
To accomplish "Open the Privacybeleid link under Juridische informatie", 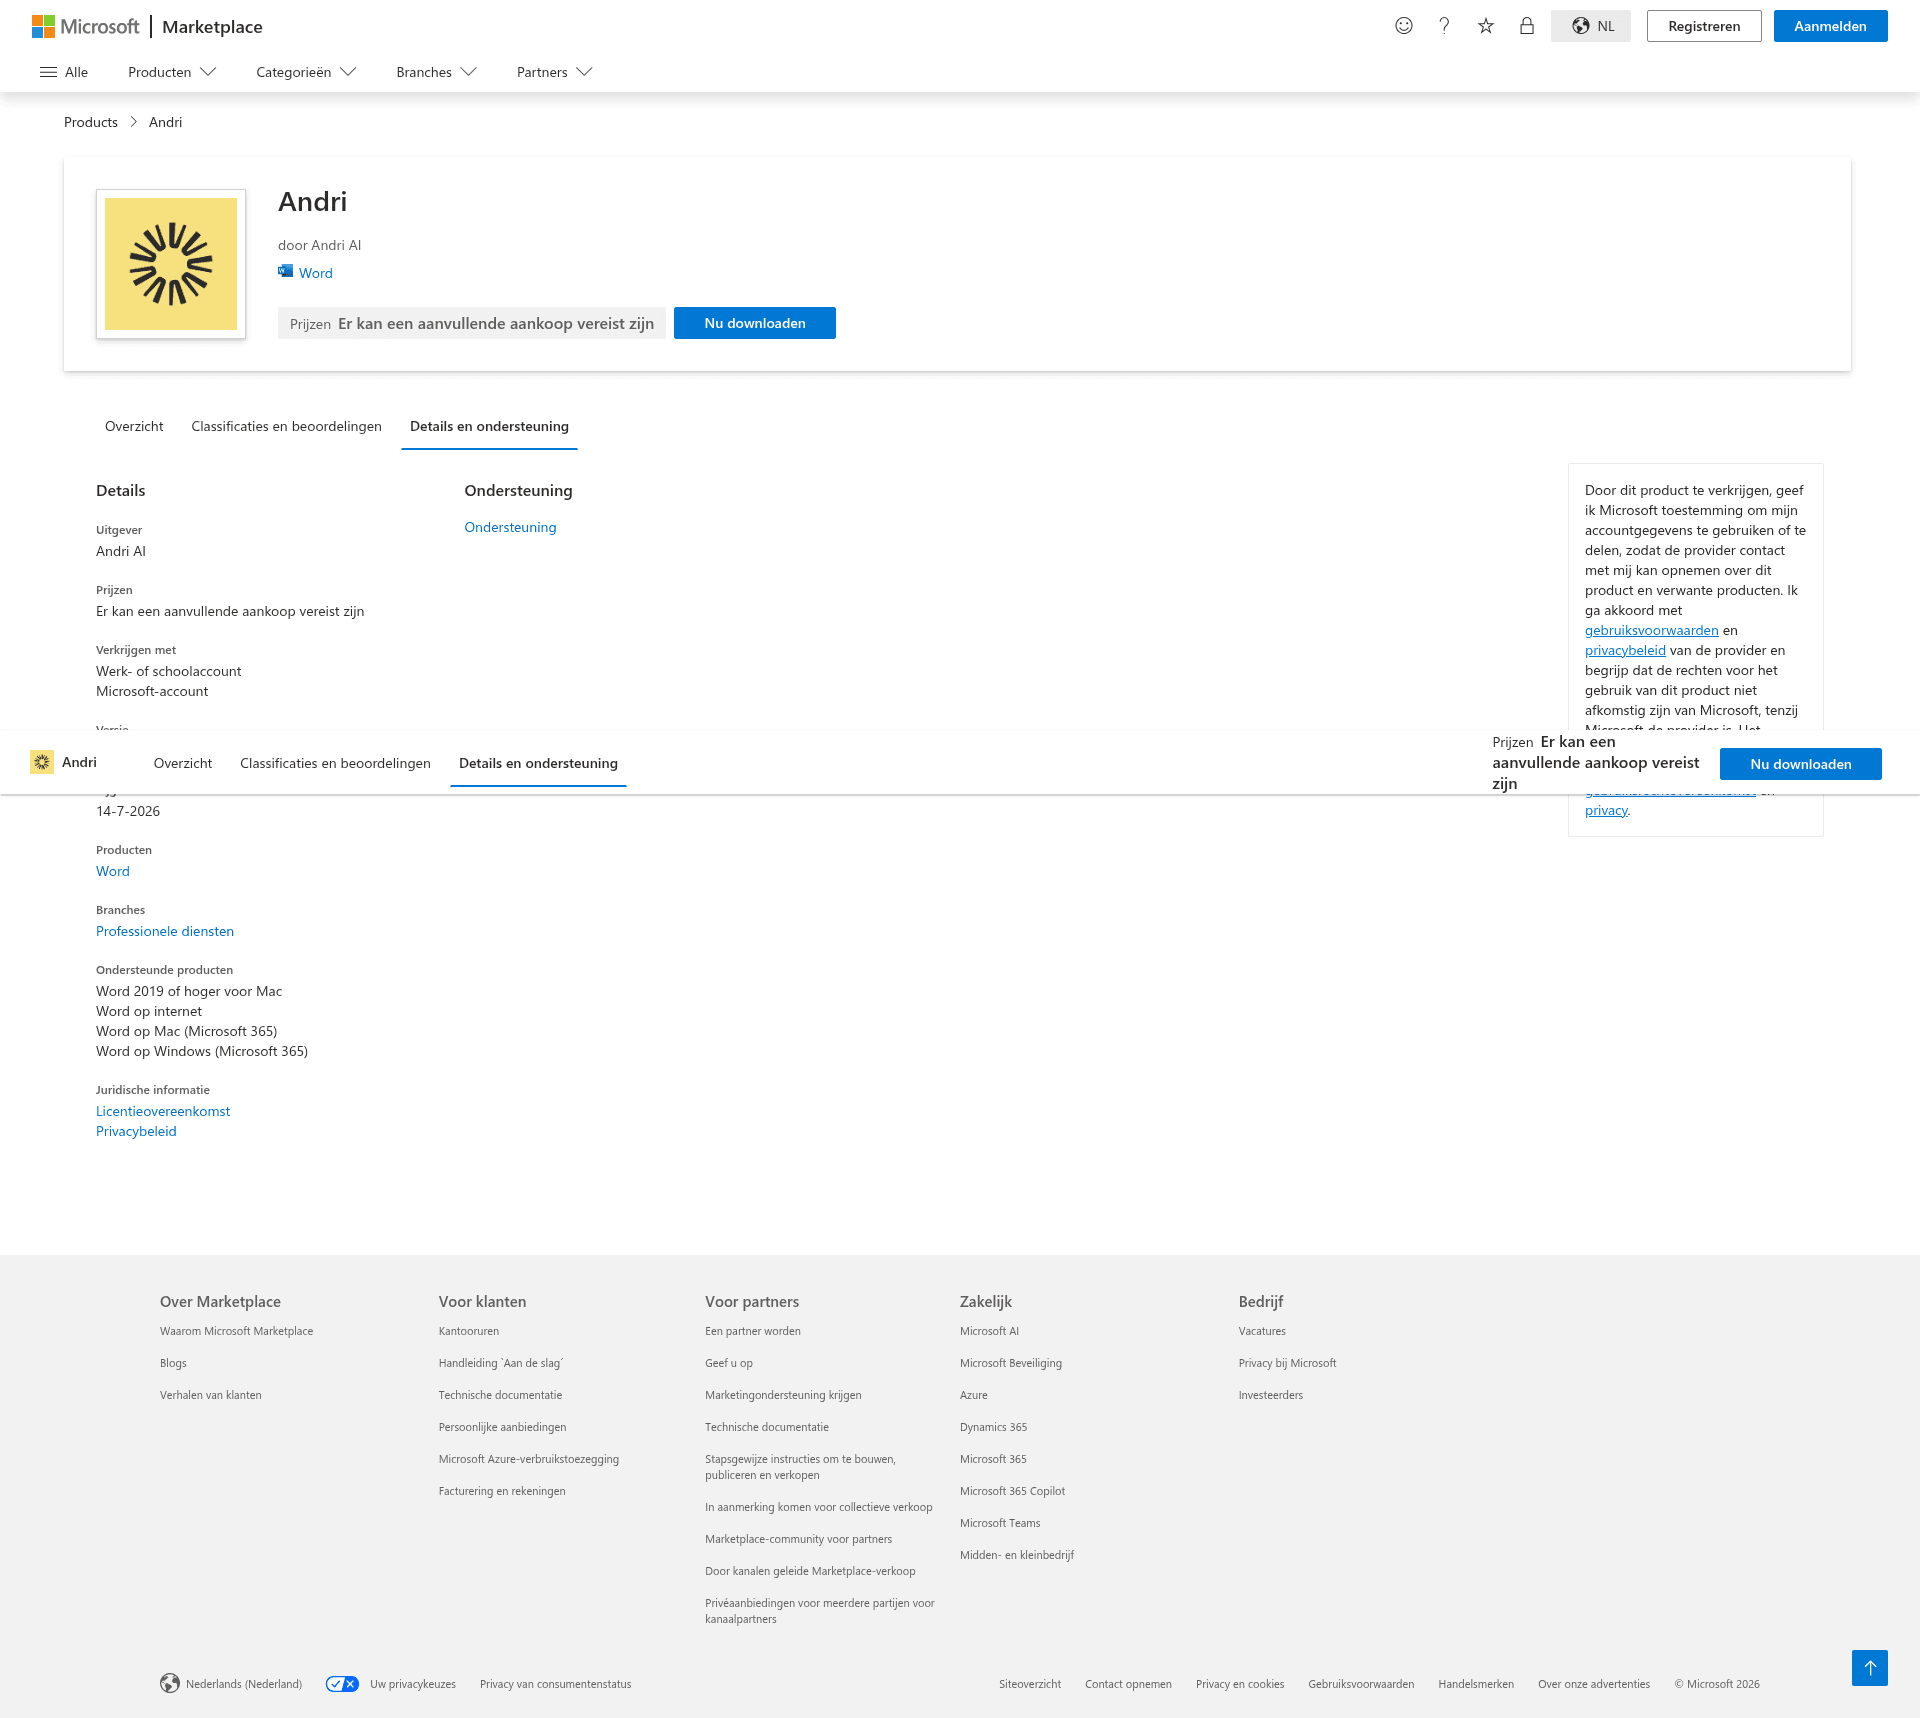I will click(136, 1131).
